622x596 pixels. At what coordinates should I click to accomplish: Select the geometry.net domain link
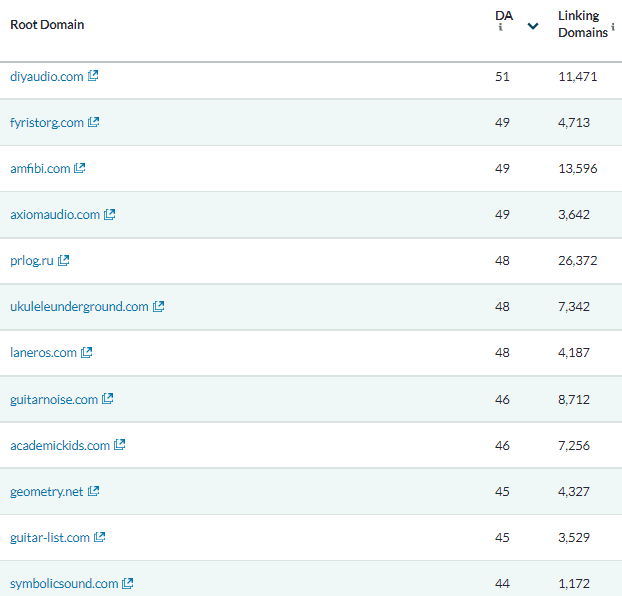(47, 492)
